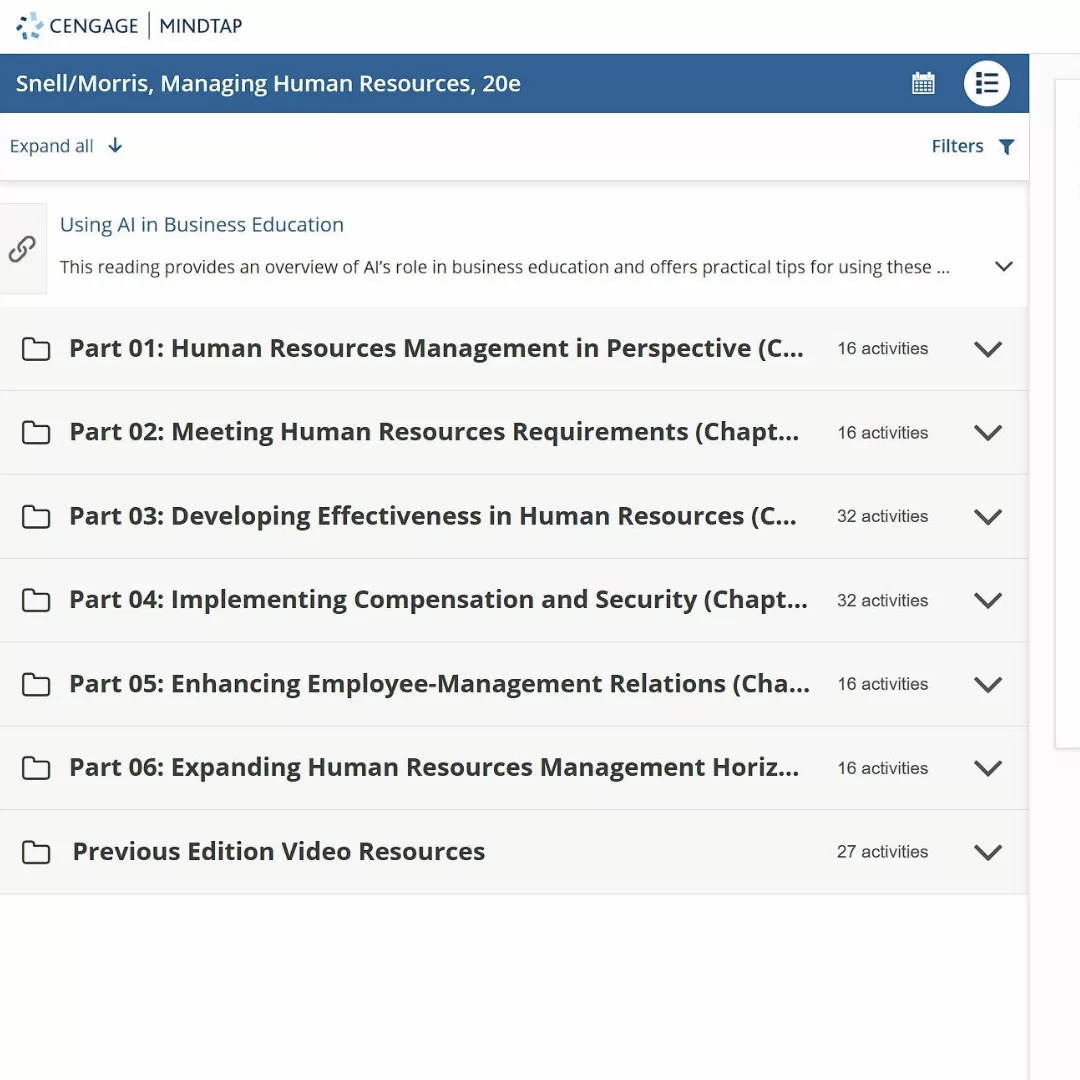Click the '27 activities' count

point(882,851)
